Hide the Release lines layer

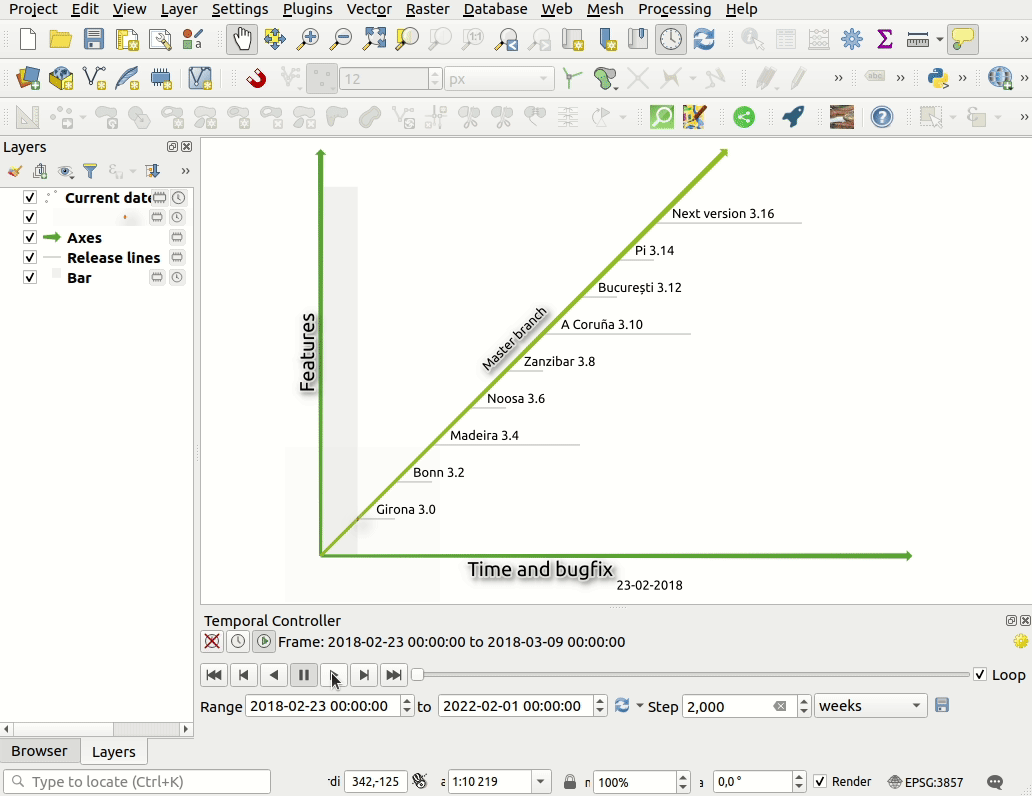tap(30, 257)
